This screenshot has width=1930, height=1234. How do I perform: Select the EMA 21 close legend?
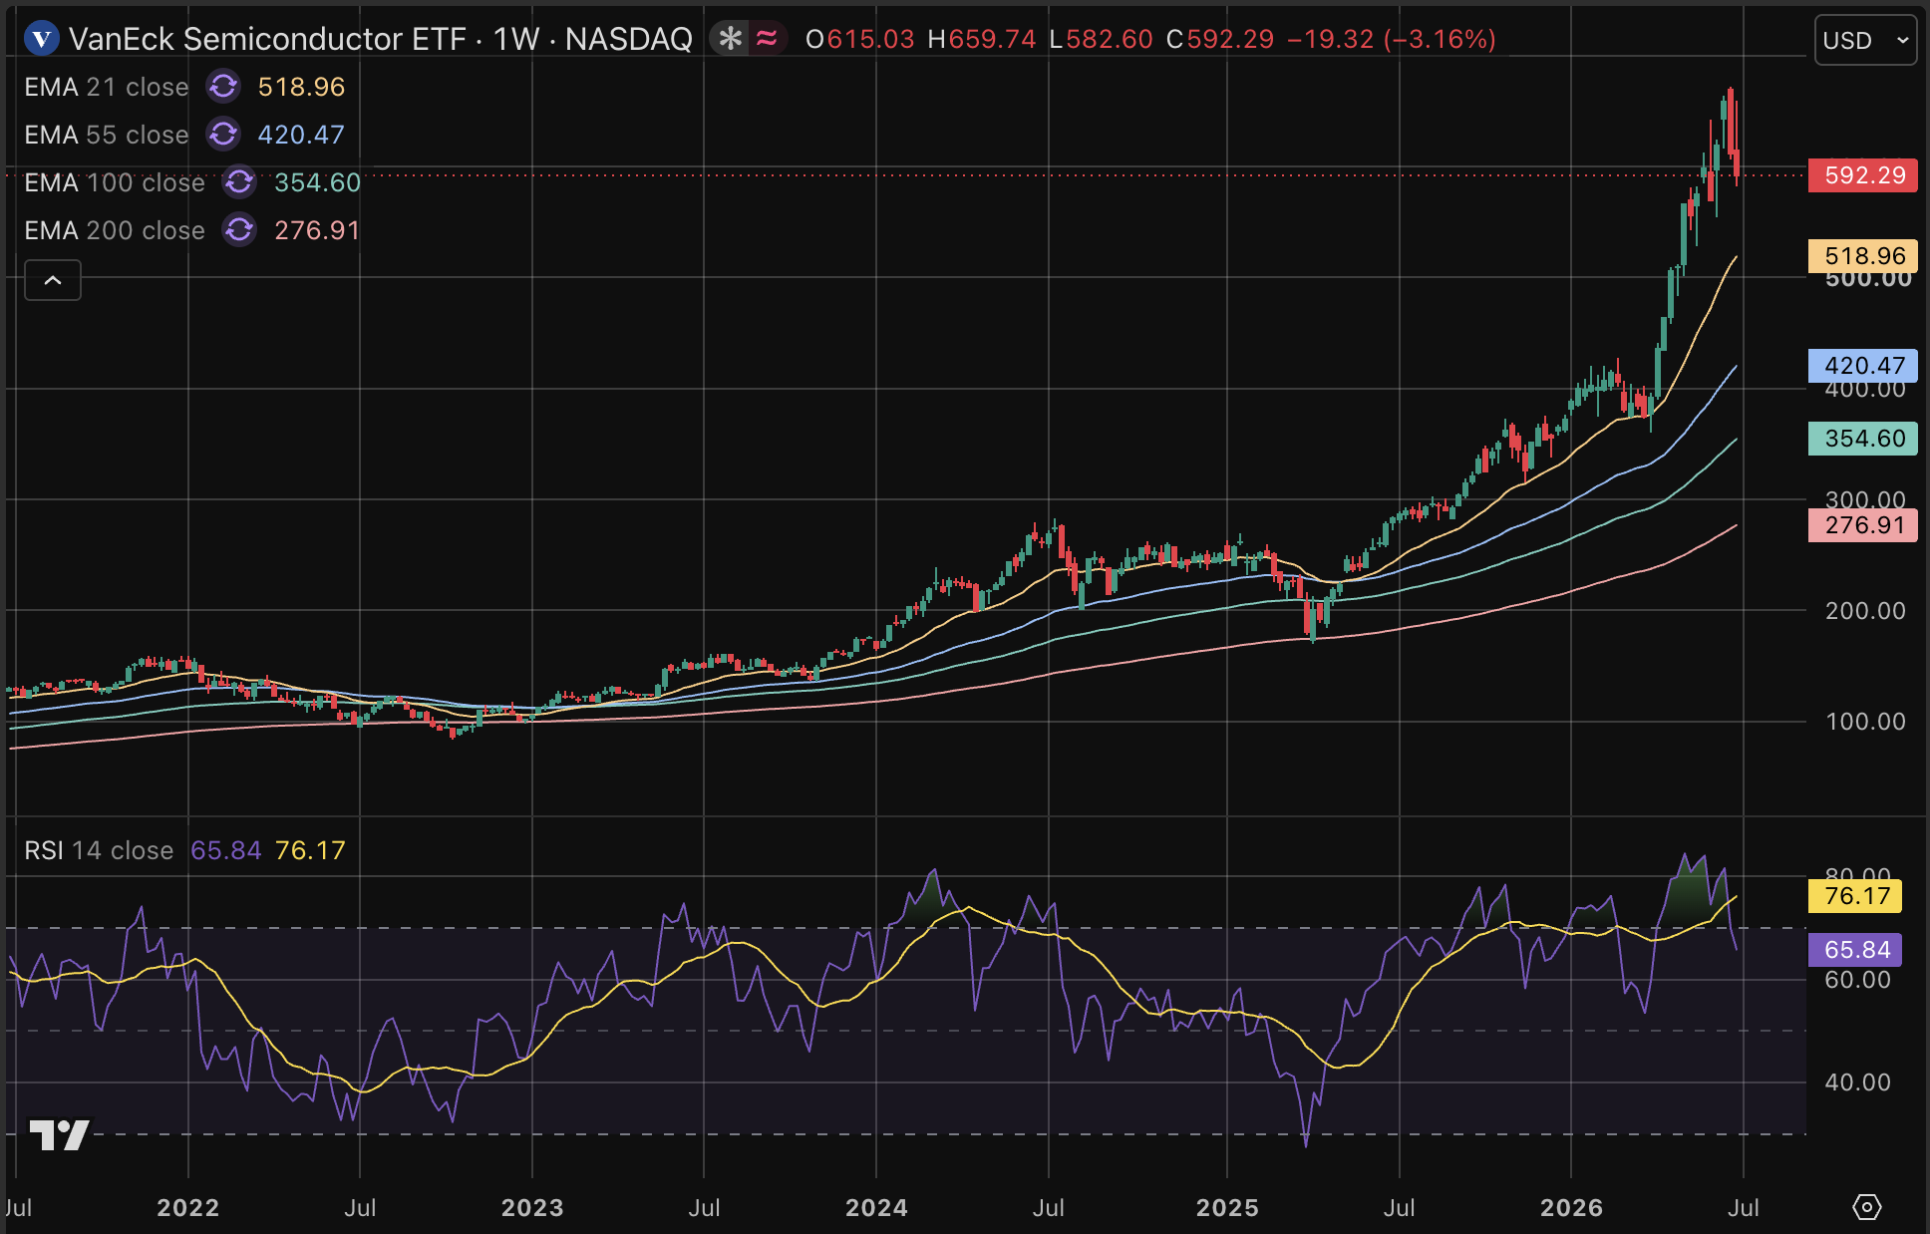[107, 87]
